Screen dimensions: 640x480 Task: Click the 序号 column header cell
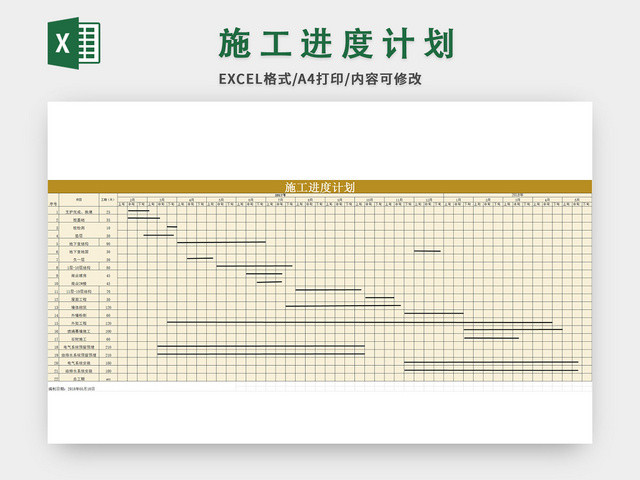point(53,201)
